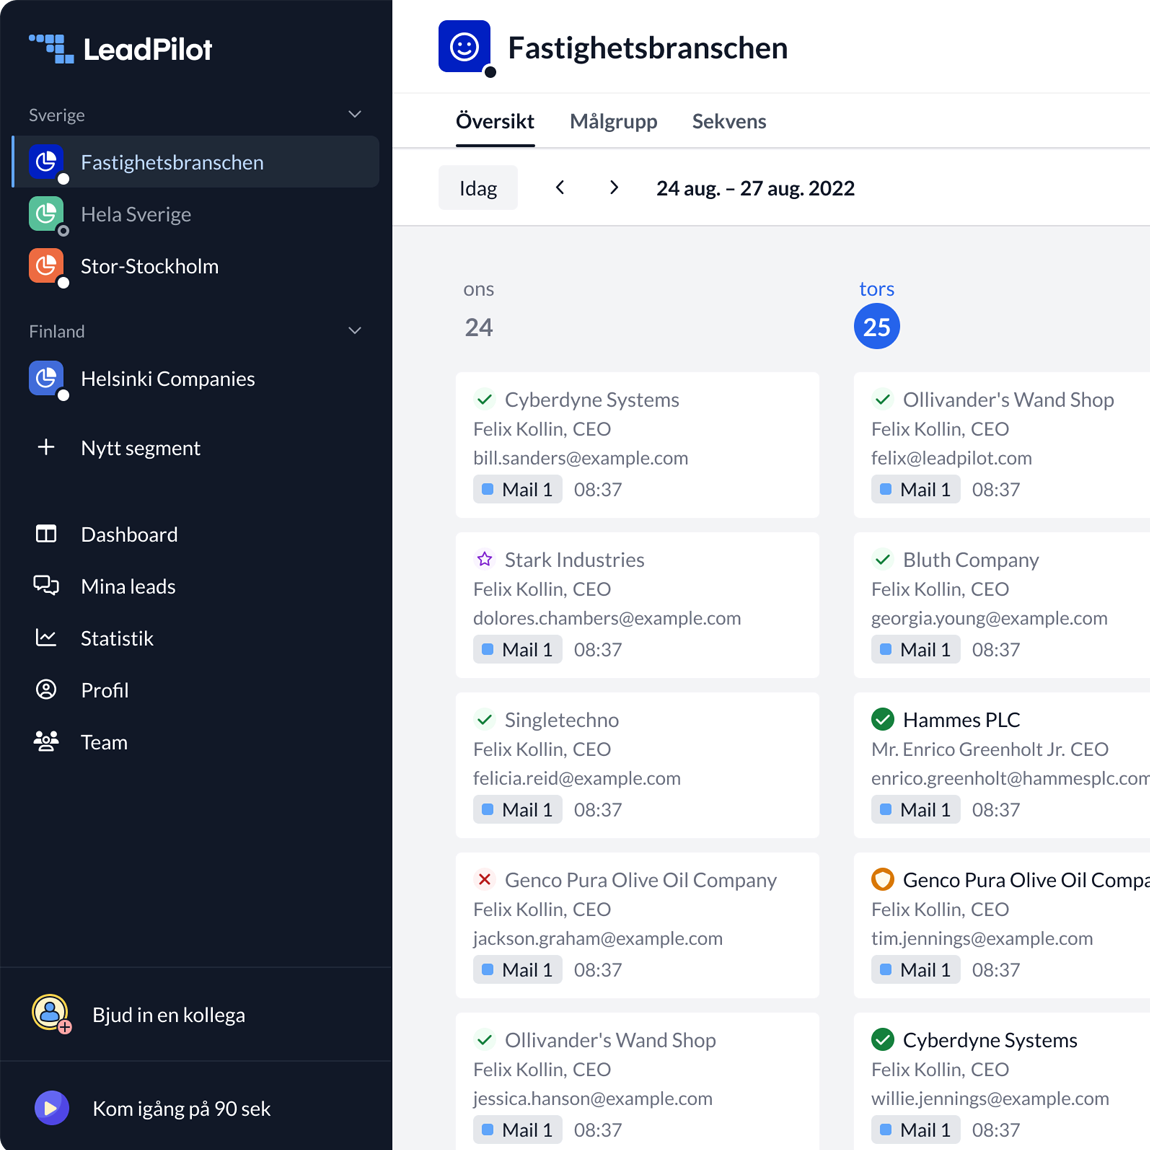Image resolution: width=1150 pixels, height=1150 pixels.
Task: Select thursday date 25 circle
Action: click(876, 326)
